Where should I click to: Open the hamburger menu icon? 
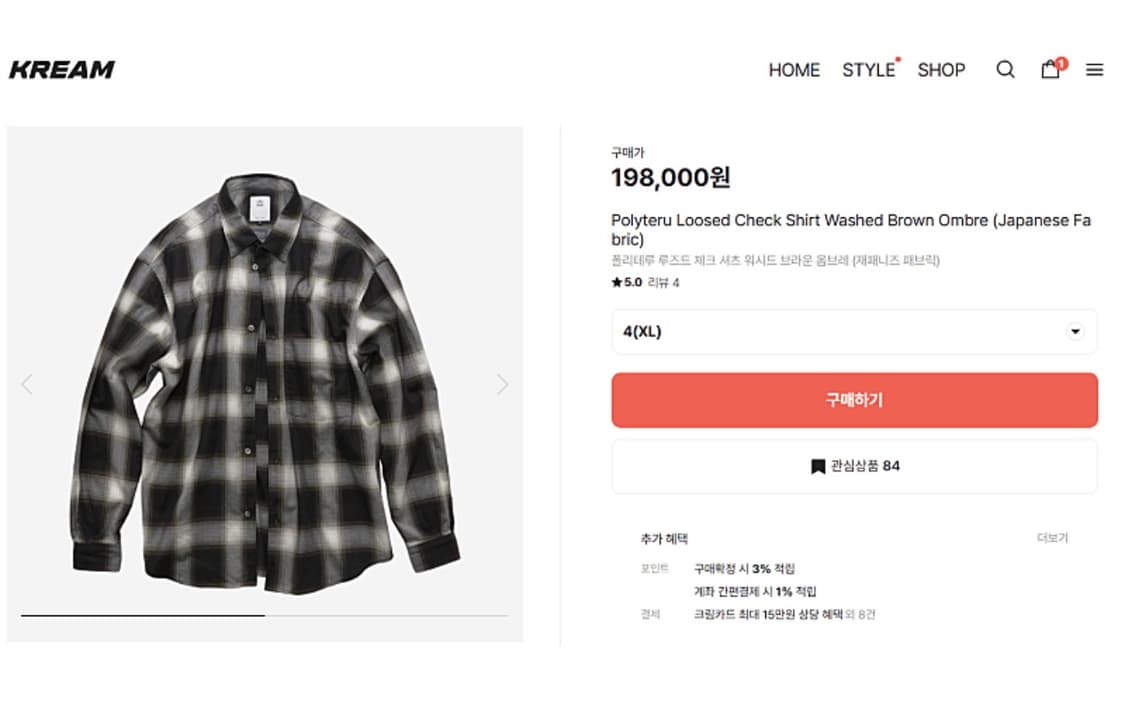1095,70
